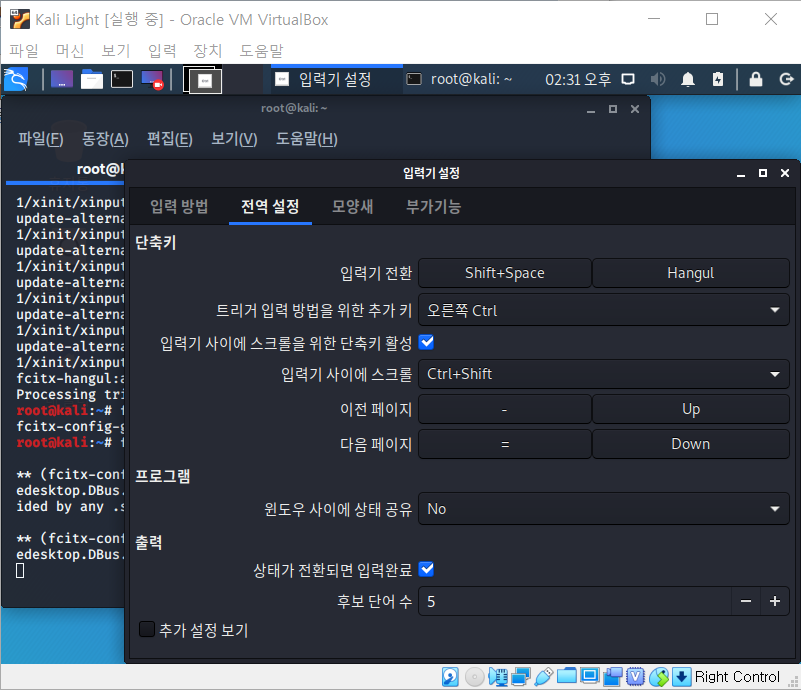Open the 'No' share state among windows dropdown
This screenshot has width=801, height=690.
[x=603, y=509]
